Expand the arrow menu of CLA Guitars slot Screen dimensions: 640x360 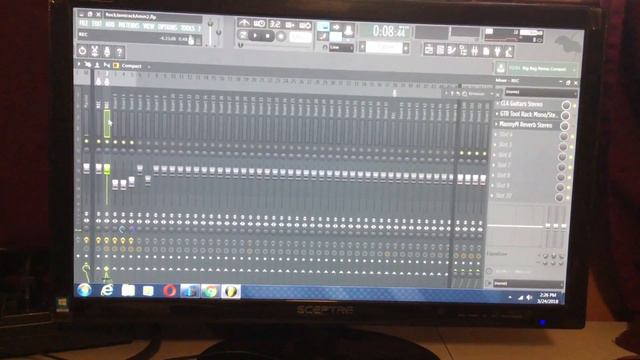tap(497, 104)
